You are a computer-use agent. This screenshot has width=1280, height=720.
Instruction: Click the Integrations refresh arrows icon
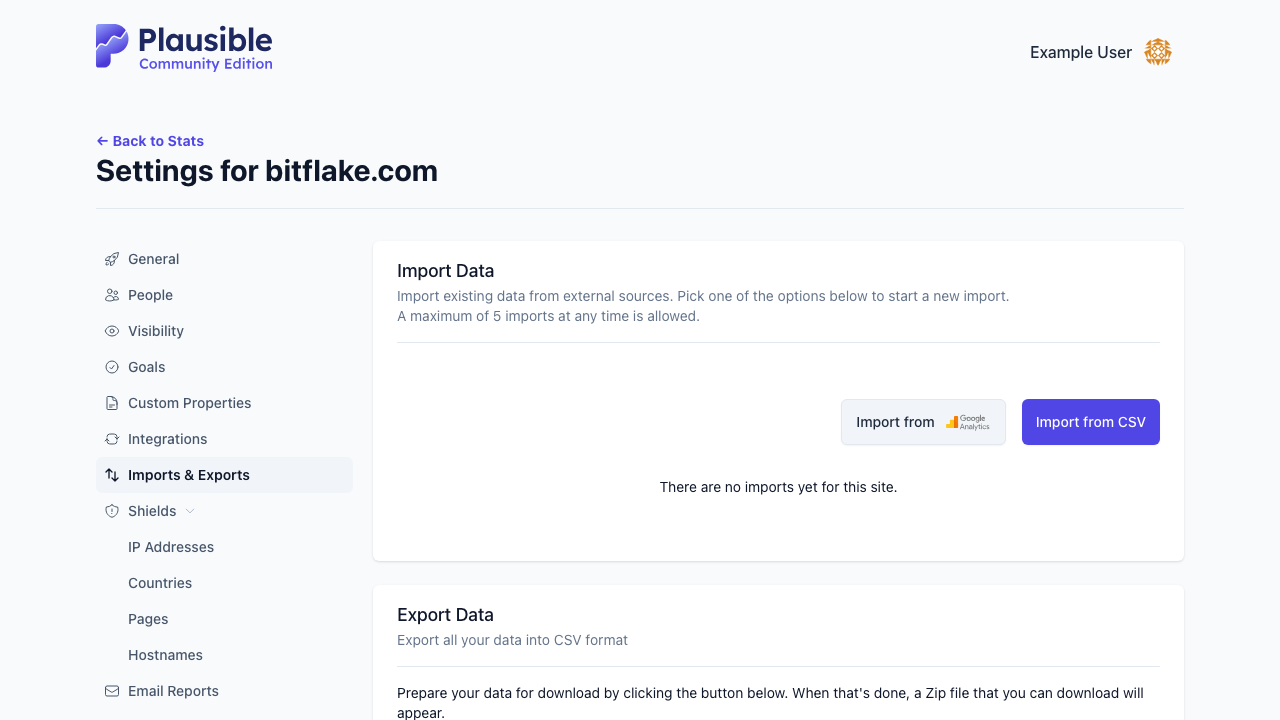coord(112,439)
